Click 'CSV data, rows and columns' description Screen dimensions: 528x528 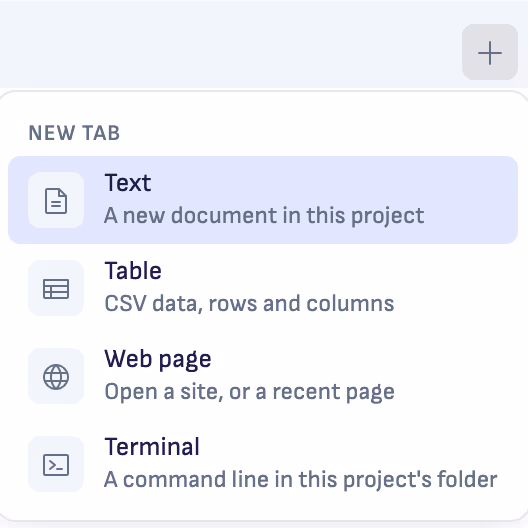249,303
